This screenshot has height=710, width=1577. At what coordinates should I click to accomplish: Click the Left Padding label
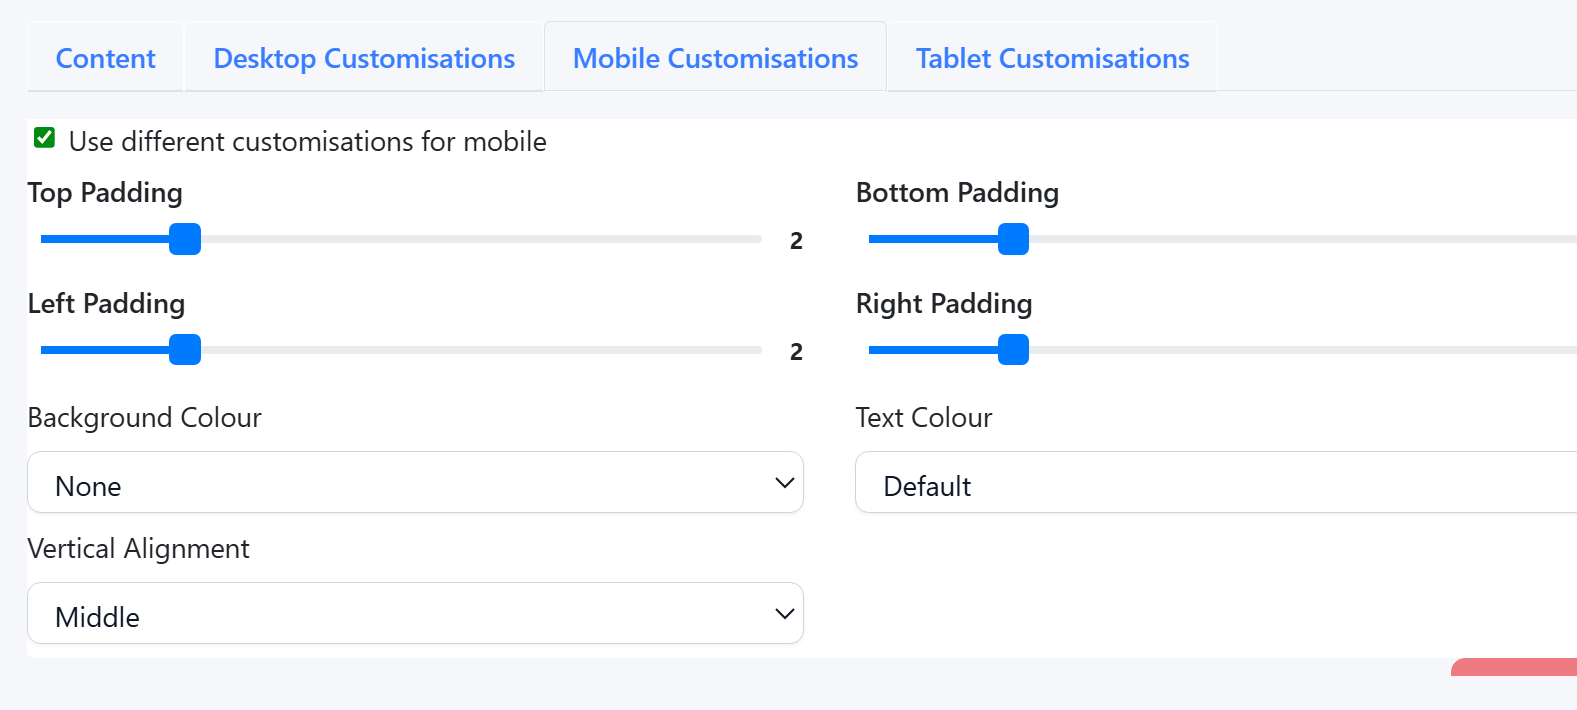tap(106, 304)
